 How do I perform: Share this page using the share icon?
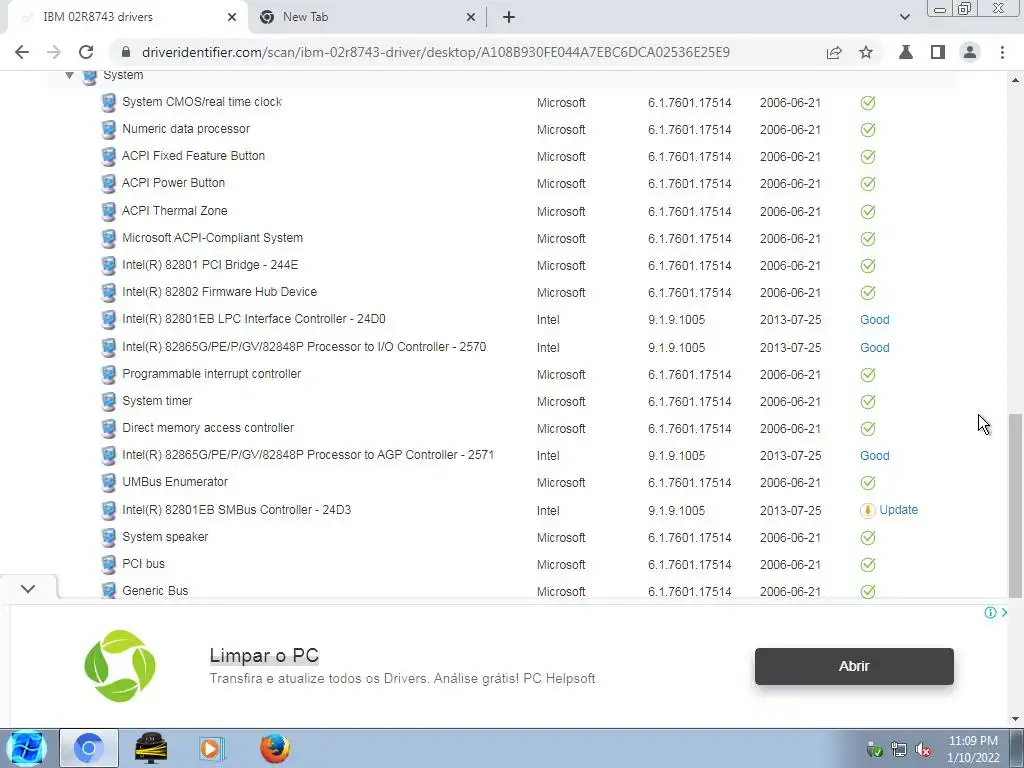[834, 52]
